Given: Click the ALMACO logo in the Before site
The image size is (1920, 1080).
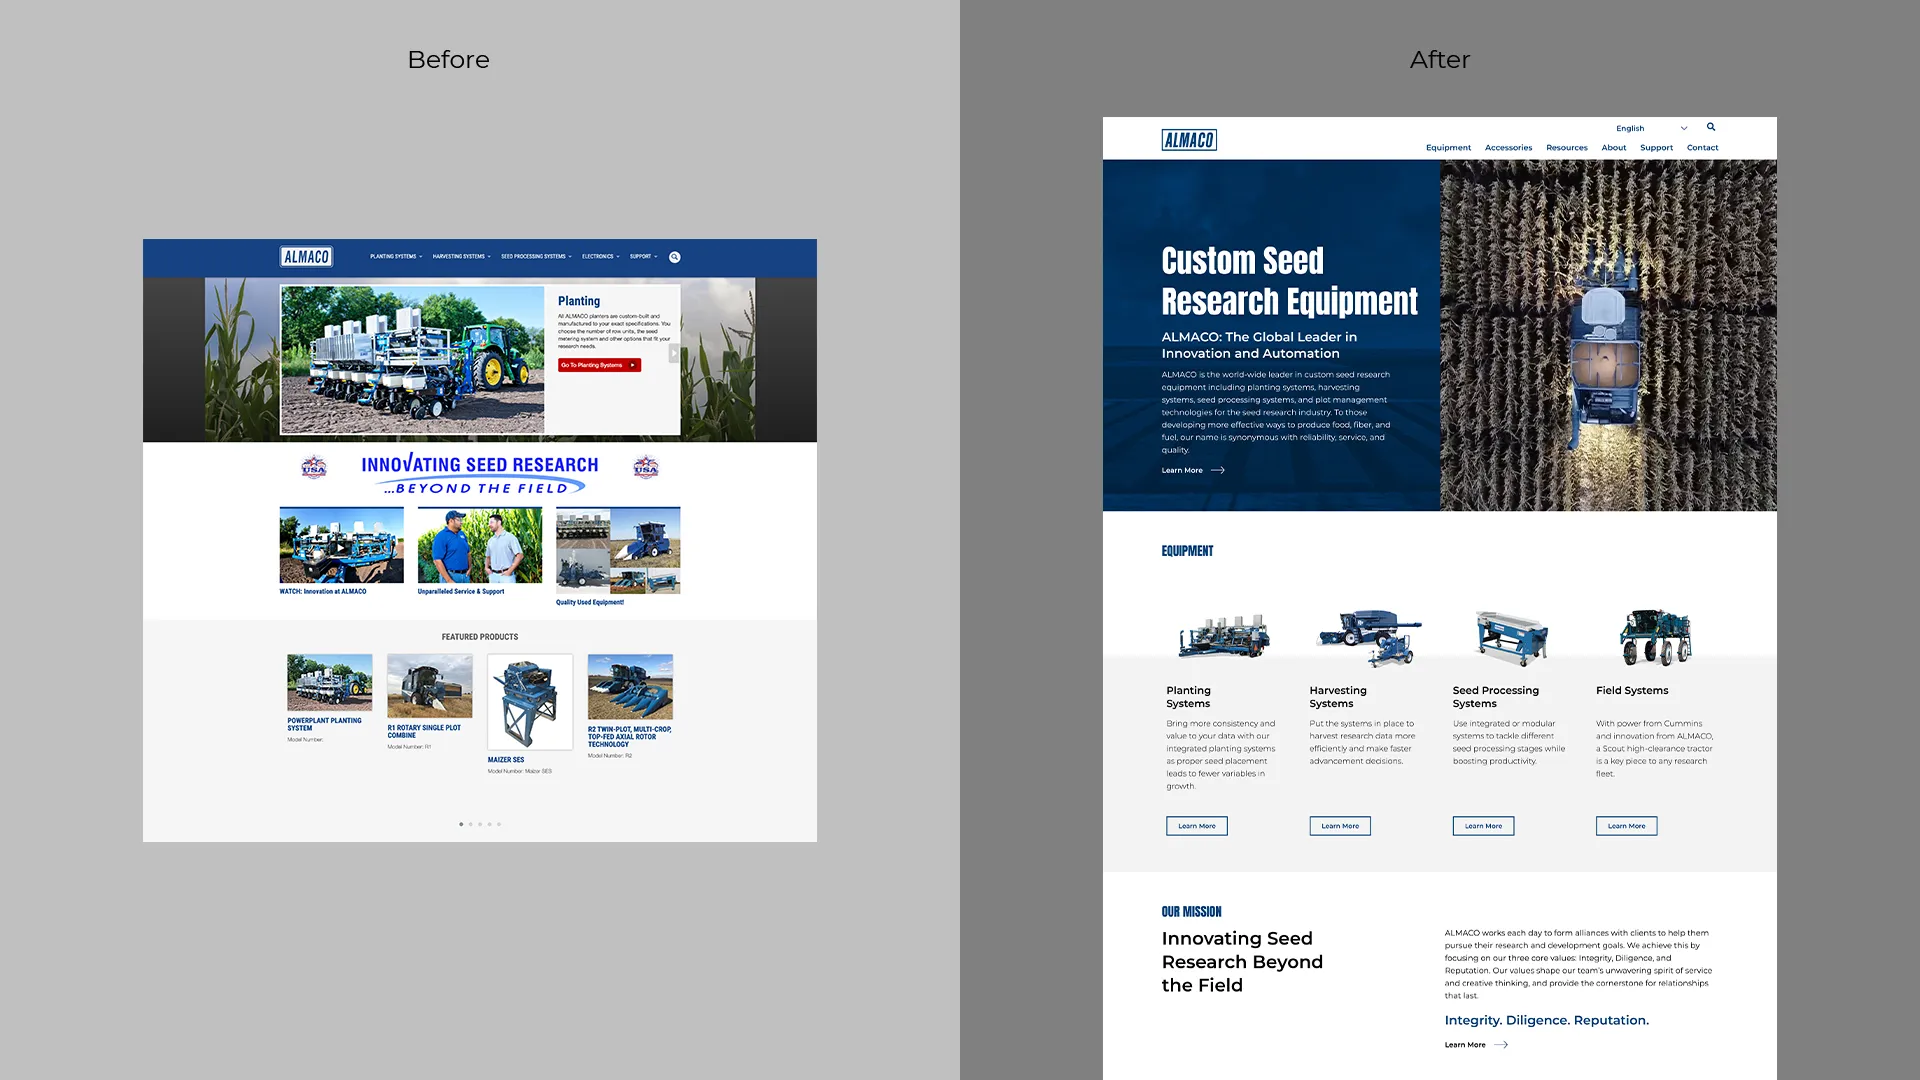Looking at the screenshot, I should pyautogui.click(x=306, y=257).
